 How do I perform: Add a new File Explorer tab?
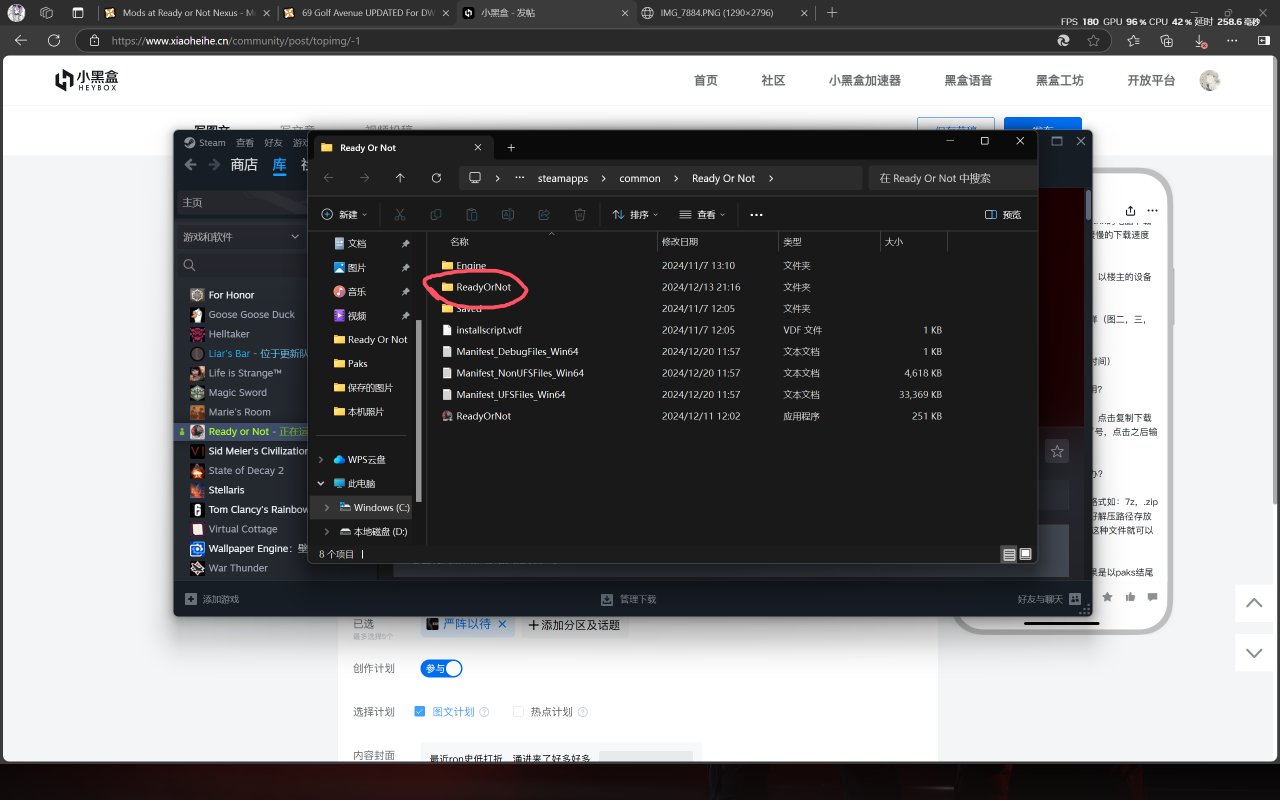point(511,147)
